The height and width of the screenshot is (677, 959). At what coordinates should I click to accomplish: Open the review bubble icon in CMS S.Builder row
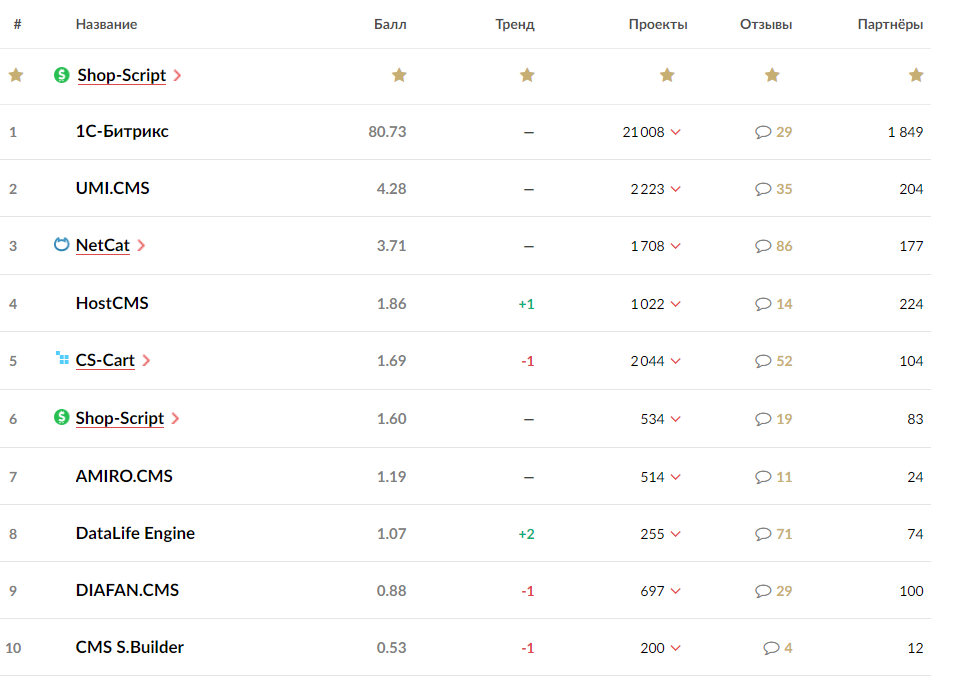click(771, 648)
